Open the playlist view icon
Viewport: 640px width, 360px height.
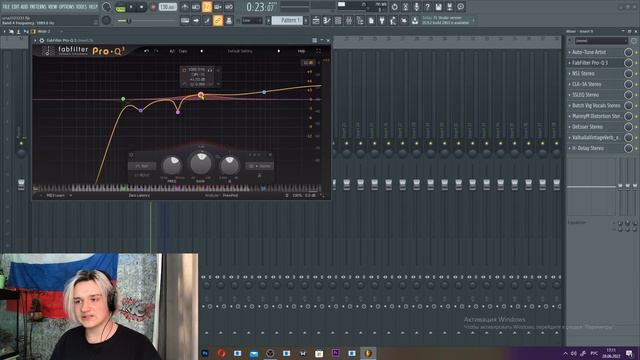pos(316,20)
